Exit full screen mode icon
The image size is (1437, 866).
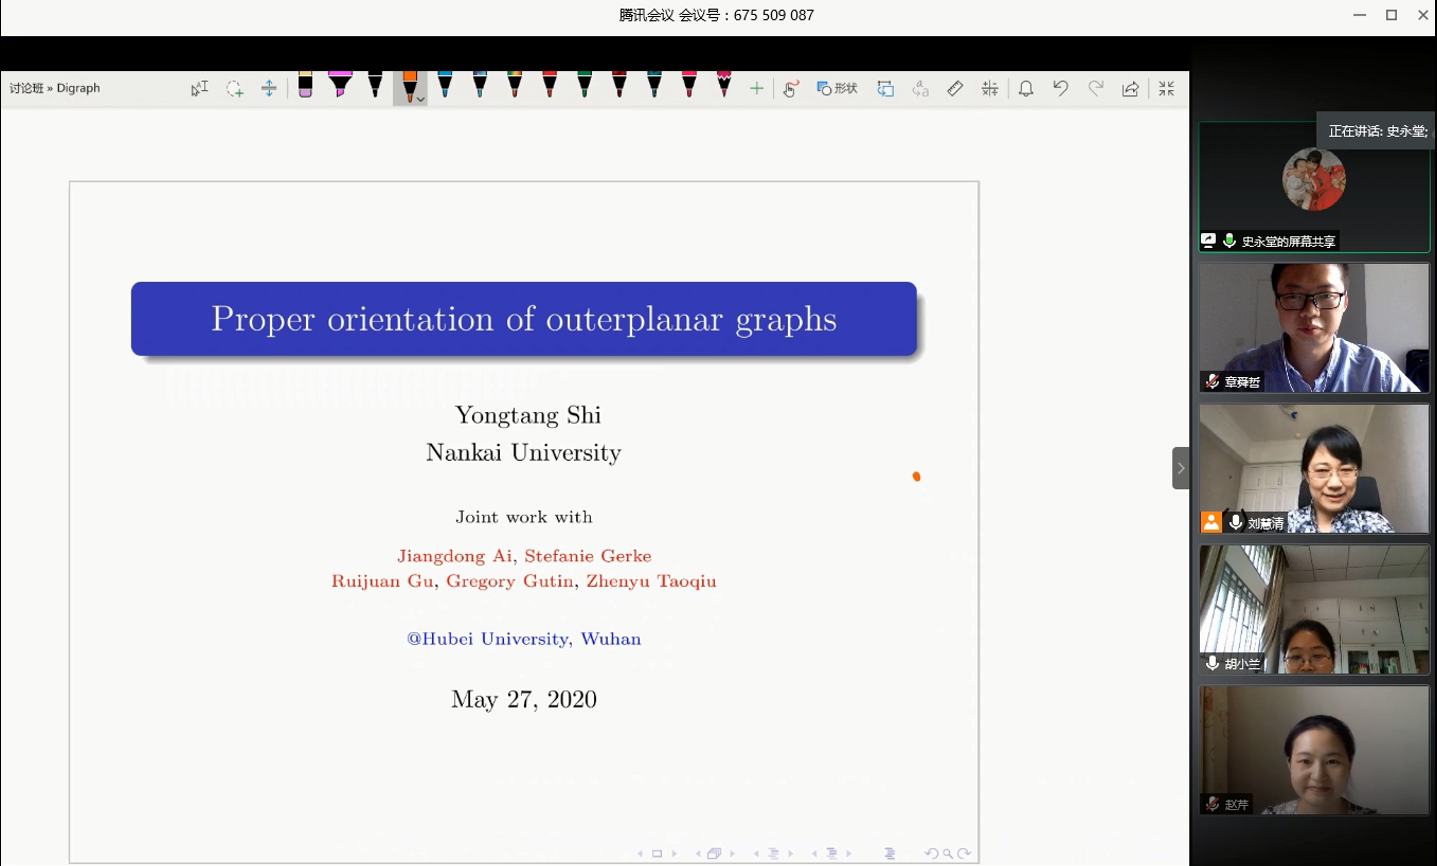(x=1166, y=89)
